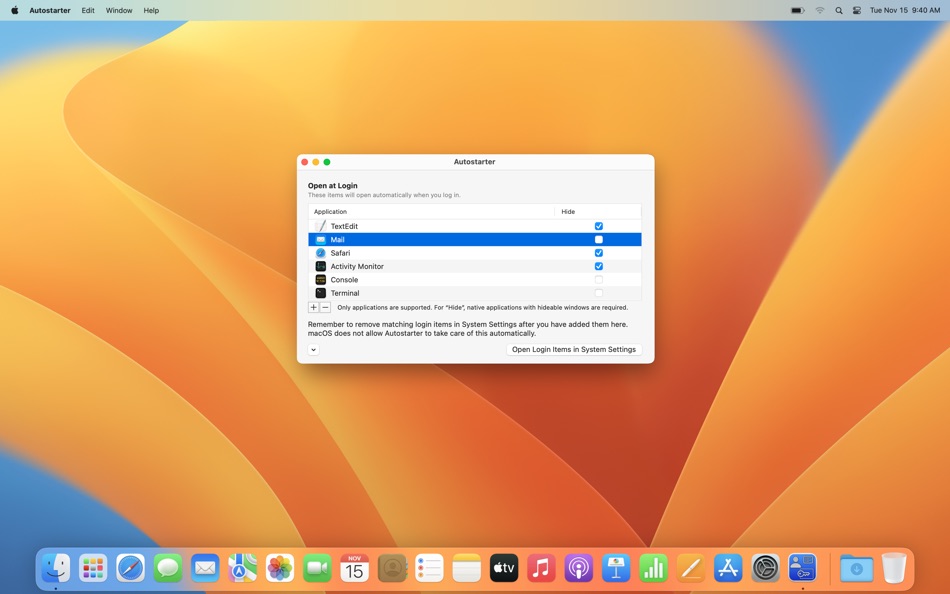
Task: Uncheck Hide for Safari
Action: (599, 253)
